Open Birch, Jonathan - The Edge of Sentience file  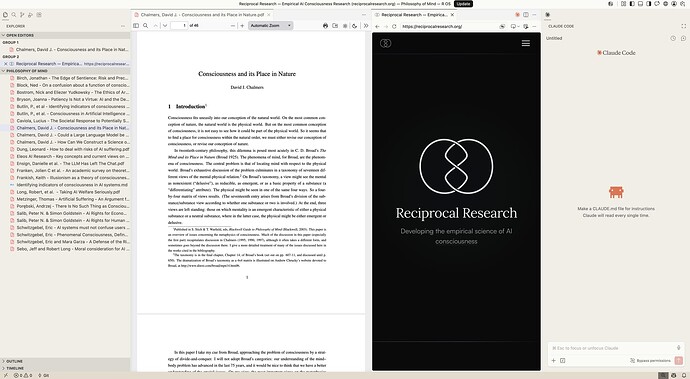65,78
